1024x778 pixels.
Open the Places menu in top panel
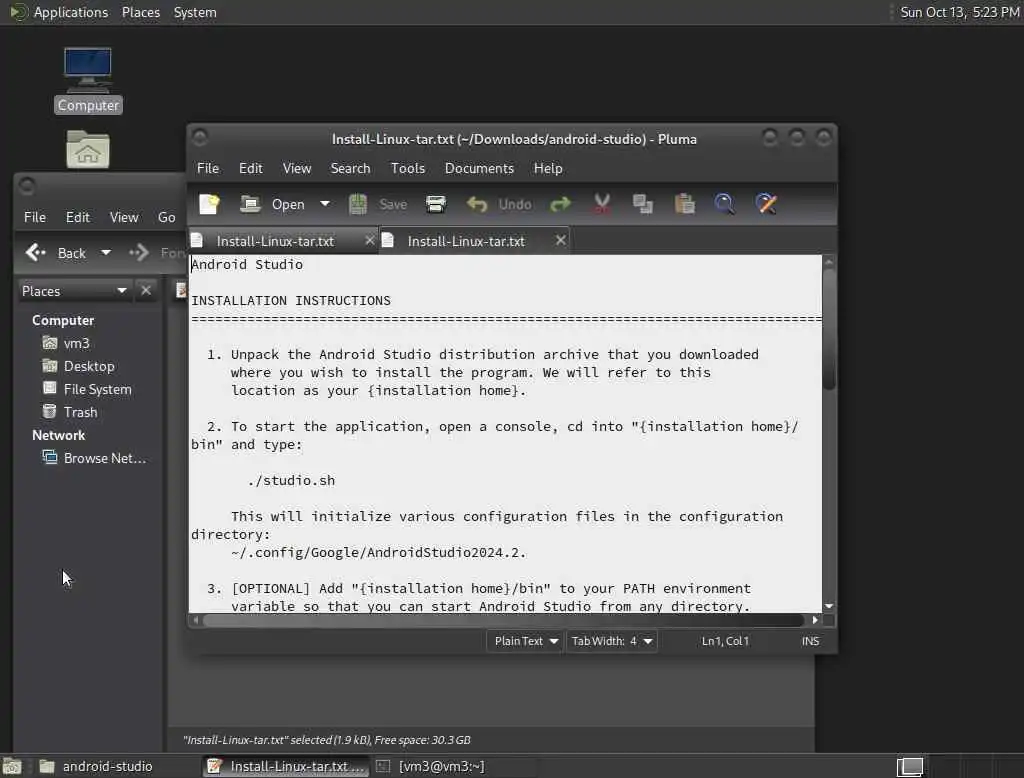(x=141, y=12)
